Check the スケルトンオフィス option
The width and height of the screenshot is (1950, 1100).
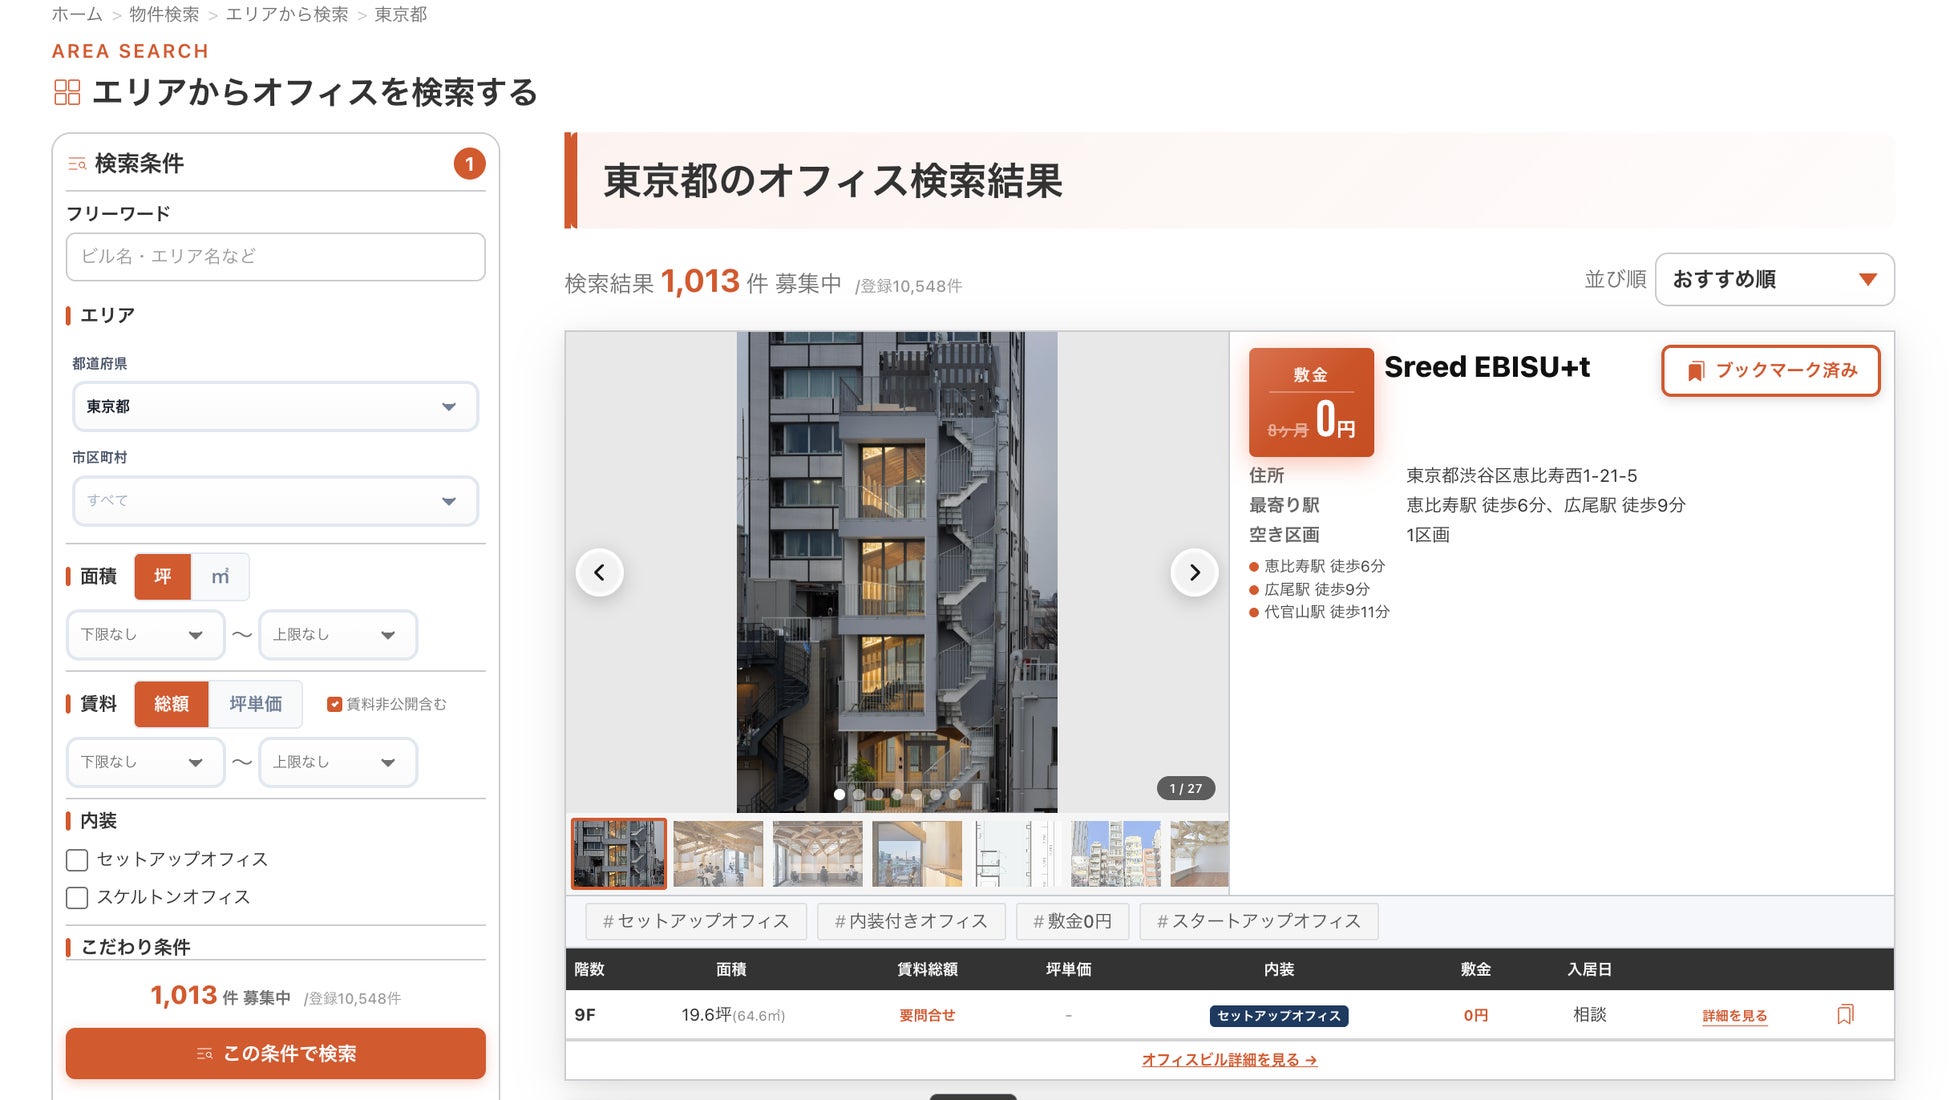[x=77, y=898]
